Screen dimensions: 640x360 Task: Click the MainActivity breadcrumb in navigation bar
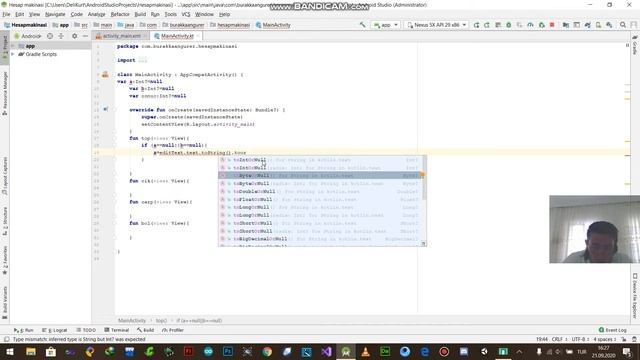(x=273, y=25)
